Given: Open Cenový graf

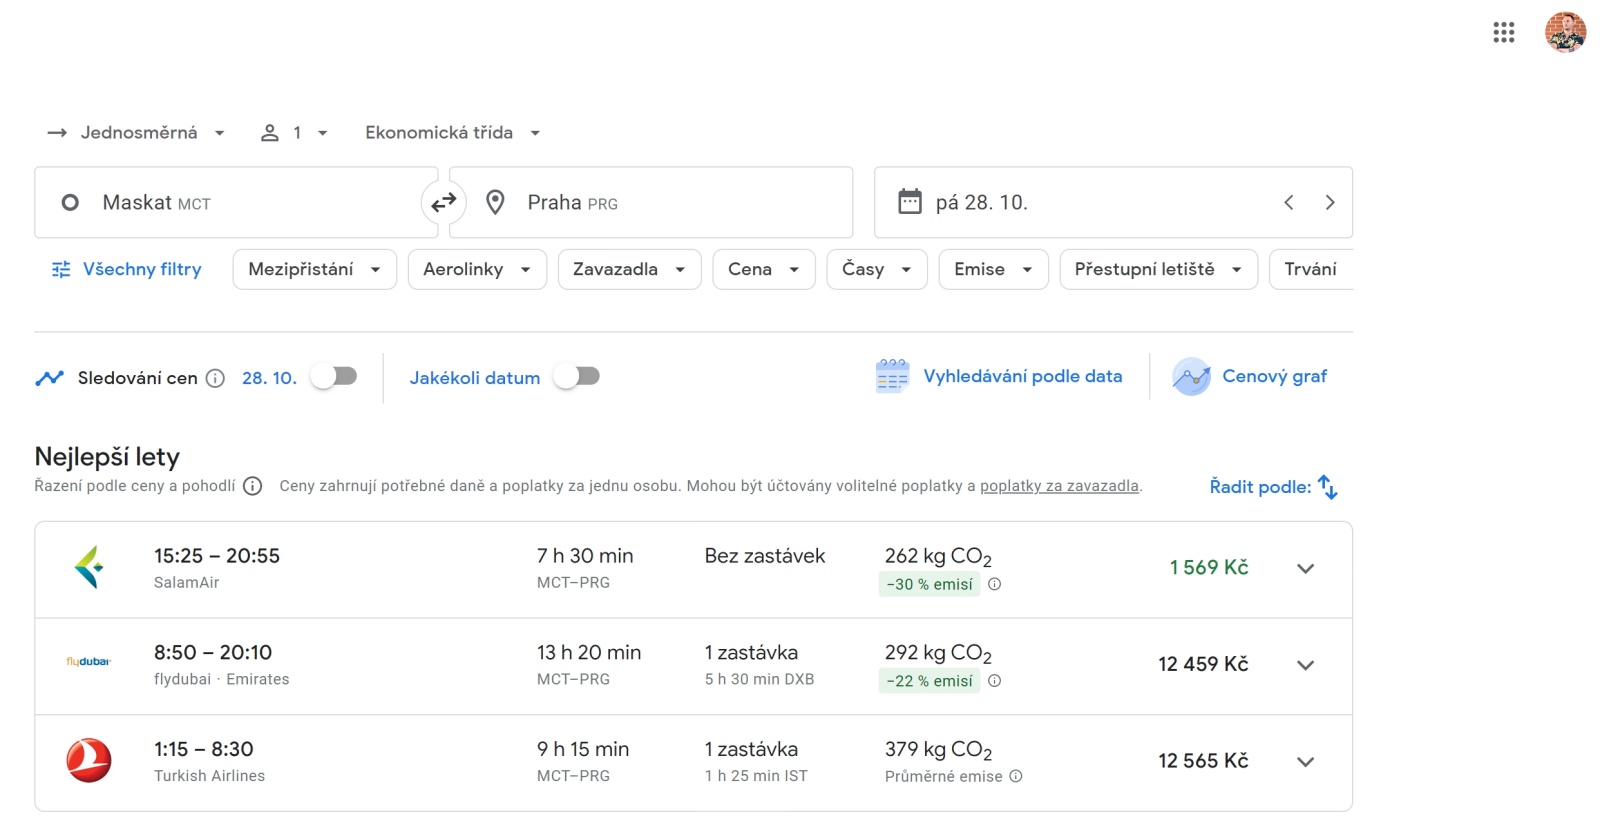Looking at the screenshot, I should (1250, 377).
